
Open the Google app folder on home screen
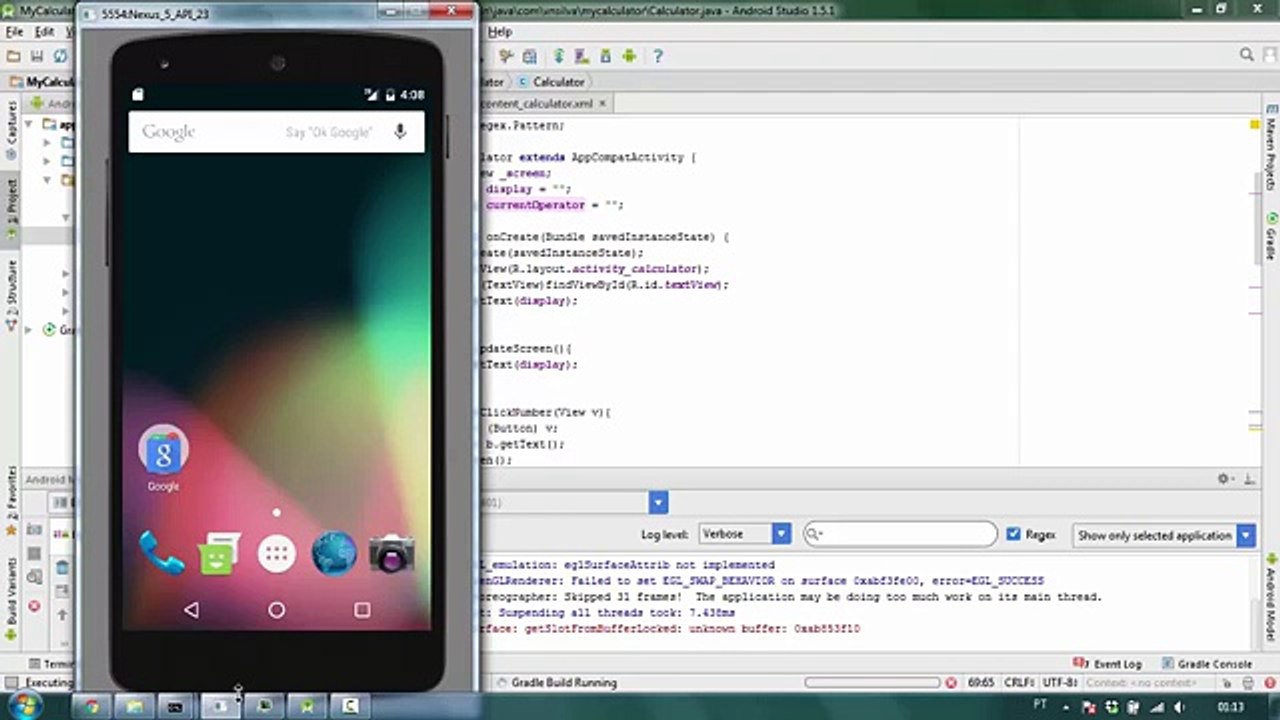click(163, 451)
